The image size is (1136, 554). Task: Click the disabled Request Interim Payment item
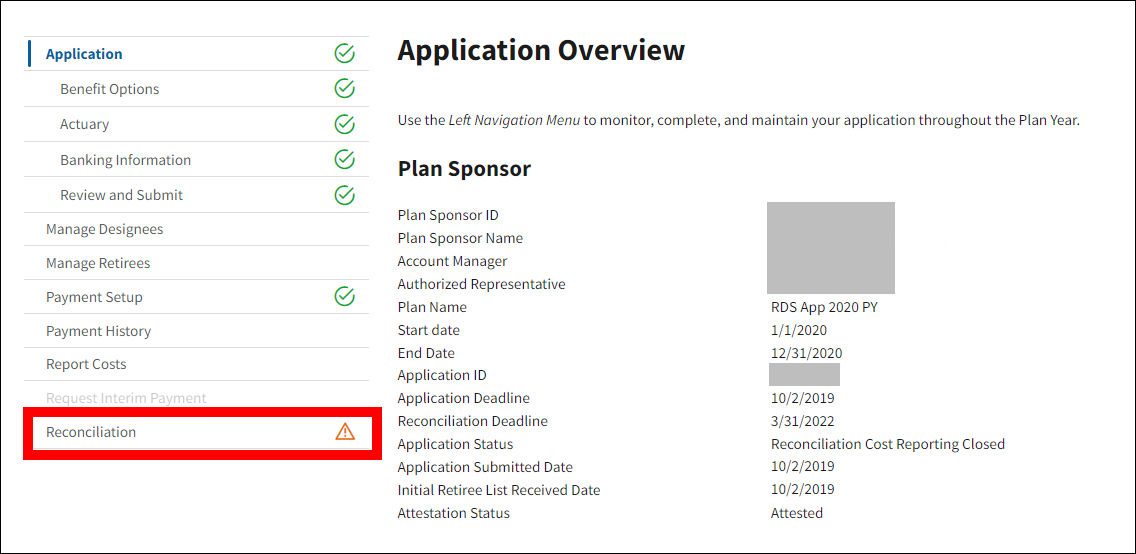click(126, 398)
